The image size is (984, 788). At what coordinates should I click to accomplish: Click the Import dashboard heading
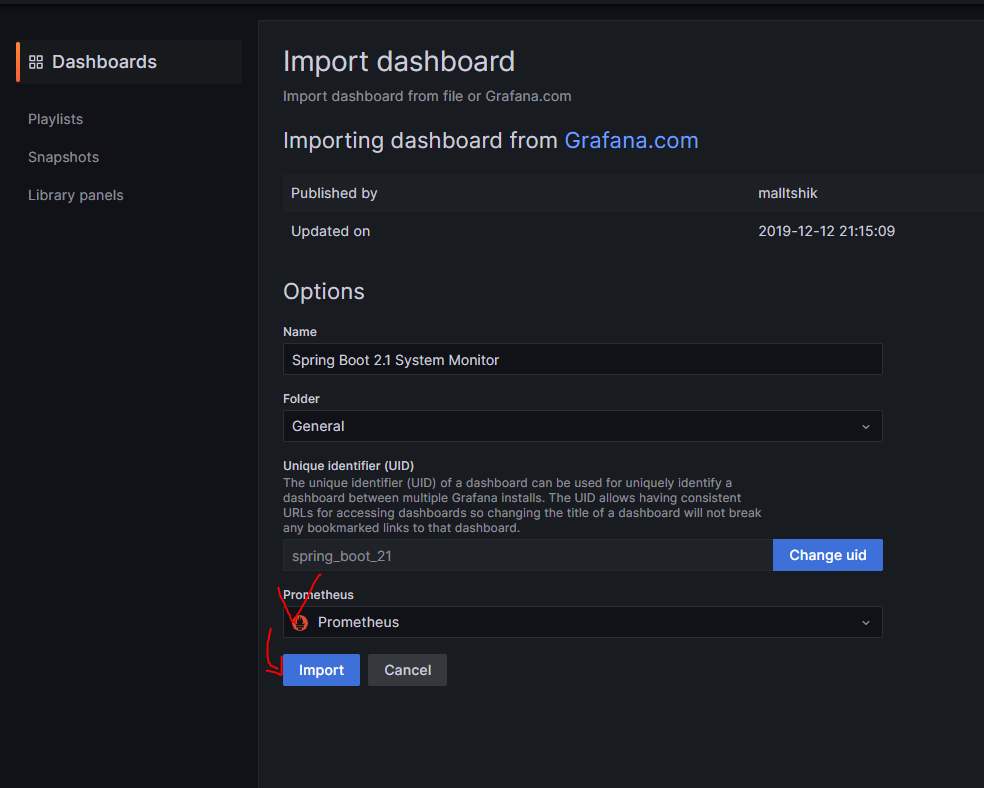click(398, 61)
